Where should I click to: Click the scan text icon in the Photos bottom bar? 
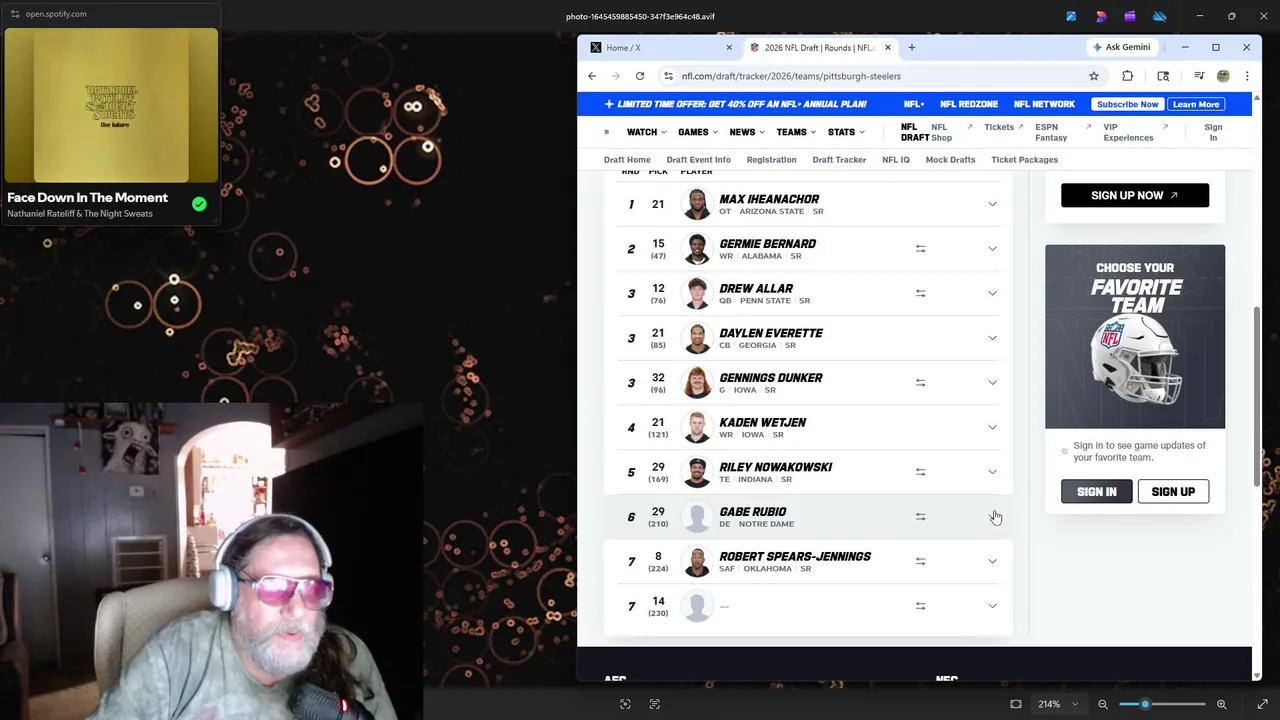click(x=655, y=704)
